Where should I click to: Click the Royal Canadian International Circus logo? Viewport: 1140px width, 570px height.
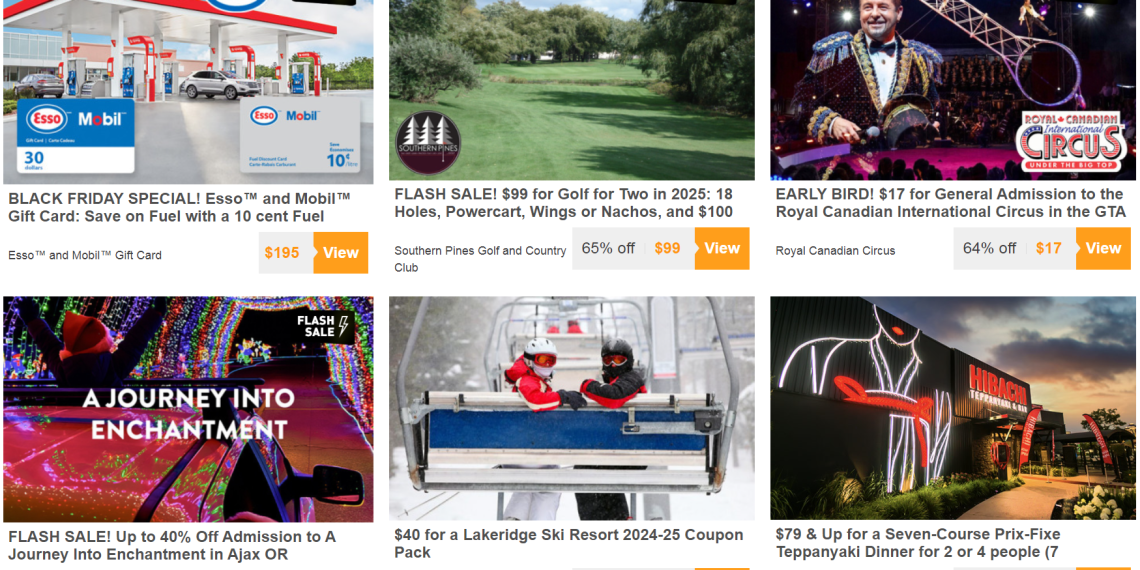click(x=1072, y=142)
